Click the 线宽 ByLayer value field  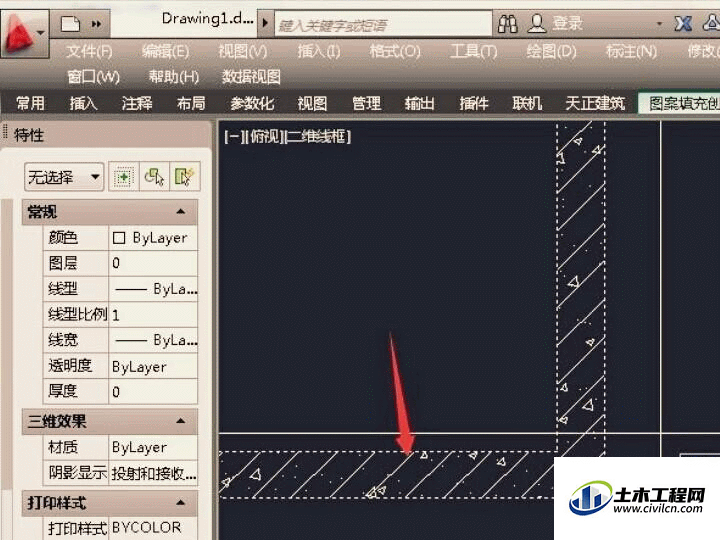pyautogui.click(x=153, y=340)
